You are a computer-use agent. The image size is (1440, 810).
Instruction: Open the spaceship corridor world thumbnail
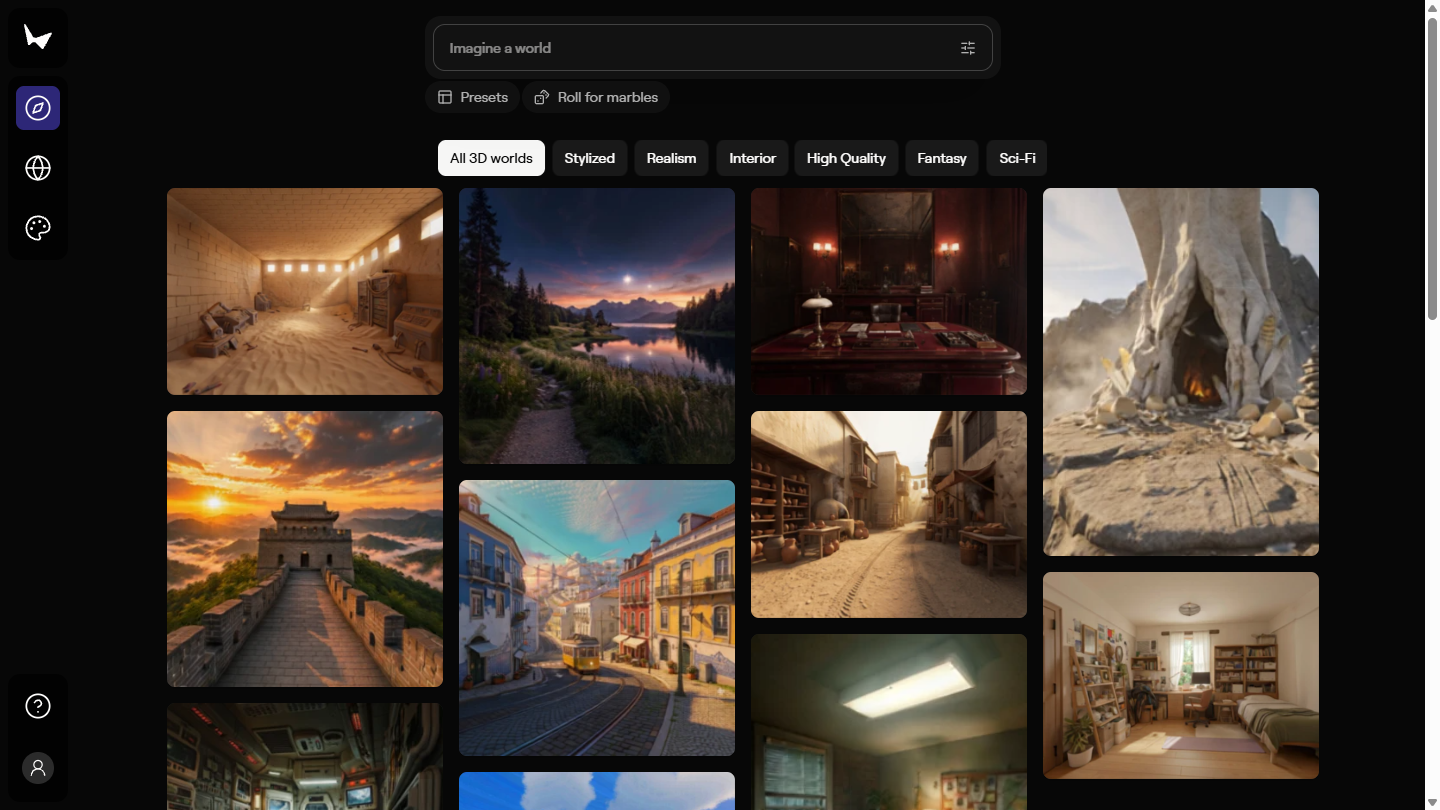(305, 756)
